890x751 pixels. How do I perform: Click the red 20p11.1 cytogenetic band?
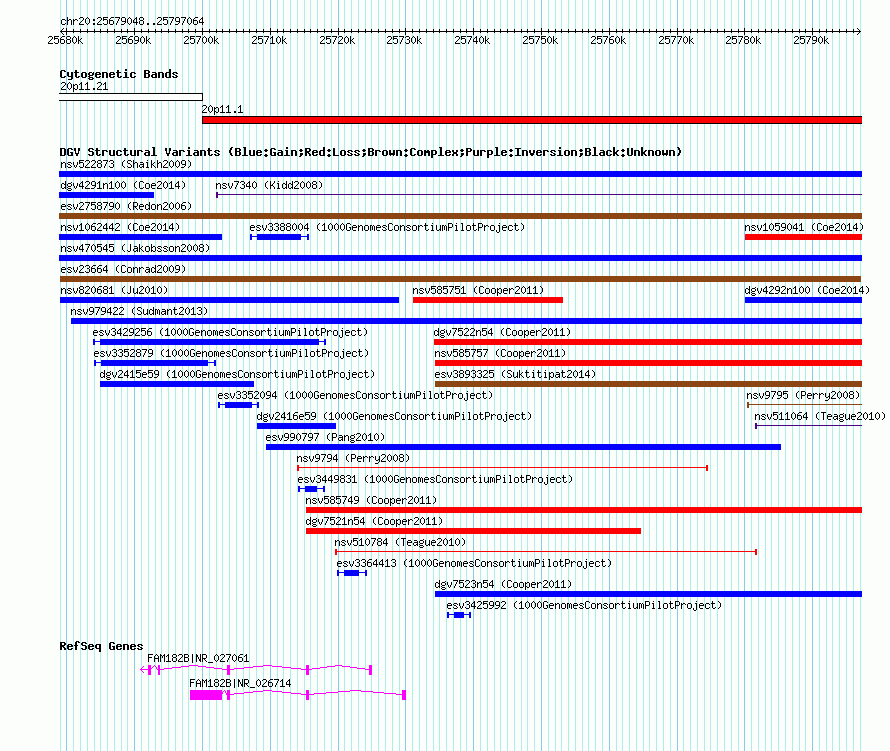(532, 120)
